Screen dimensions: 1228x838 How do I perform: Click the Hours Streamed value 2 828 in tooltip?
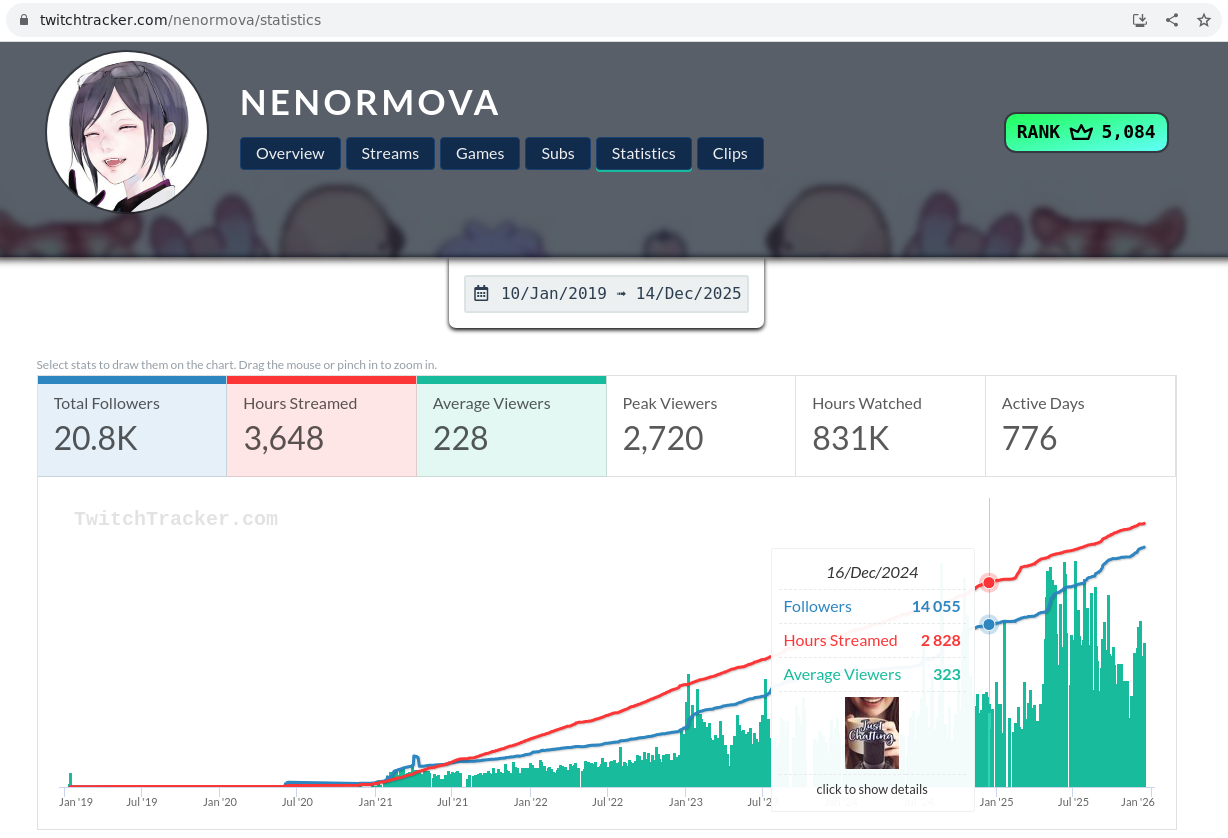941,640
